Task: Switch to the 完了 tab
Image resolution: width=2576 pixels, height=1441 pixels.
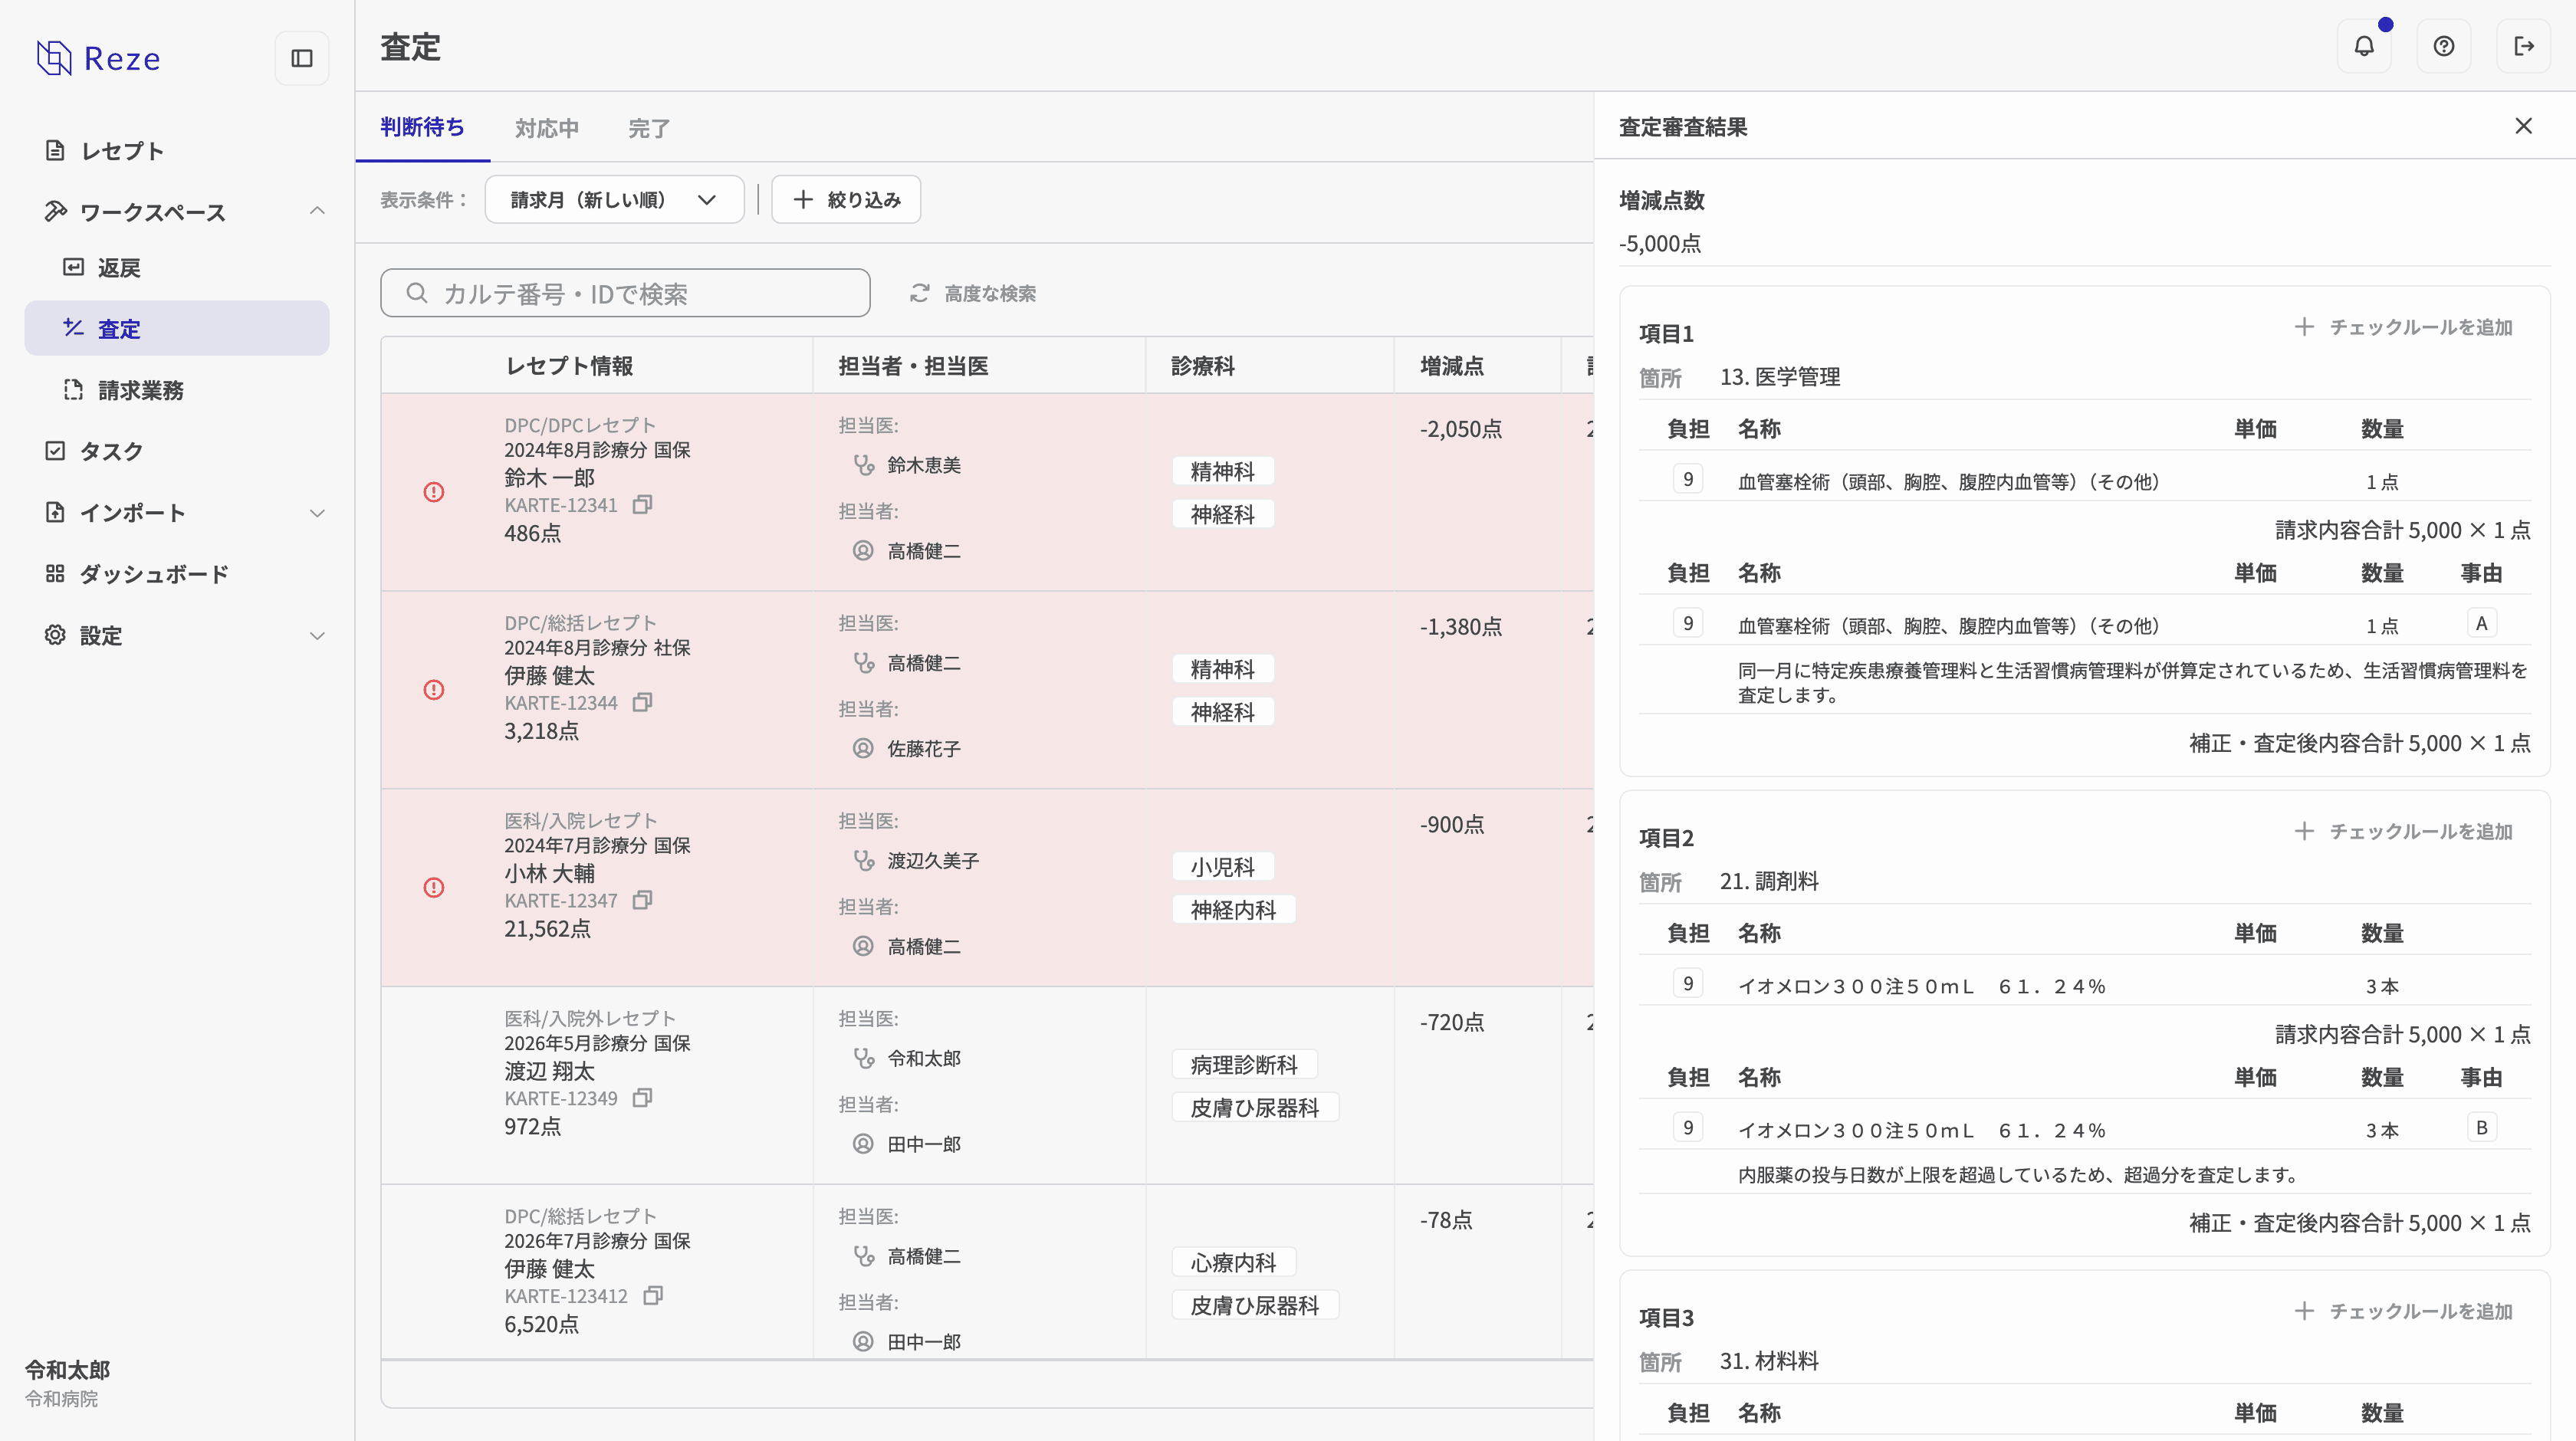Action: [x=650, y=128]
